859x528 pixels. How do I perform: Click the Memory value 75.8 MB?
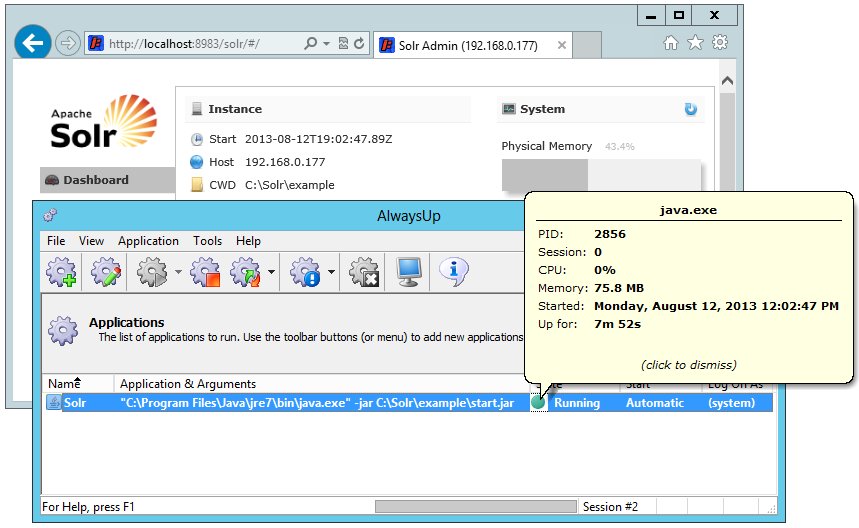click(x=619, y=288)
